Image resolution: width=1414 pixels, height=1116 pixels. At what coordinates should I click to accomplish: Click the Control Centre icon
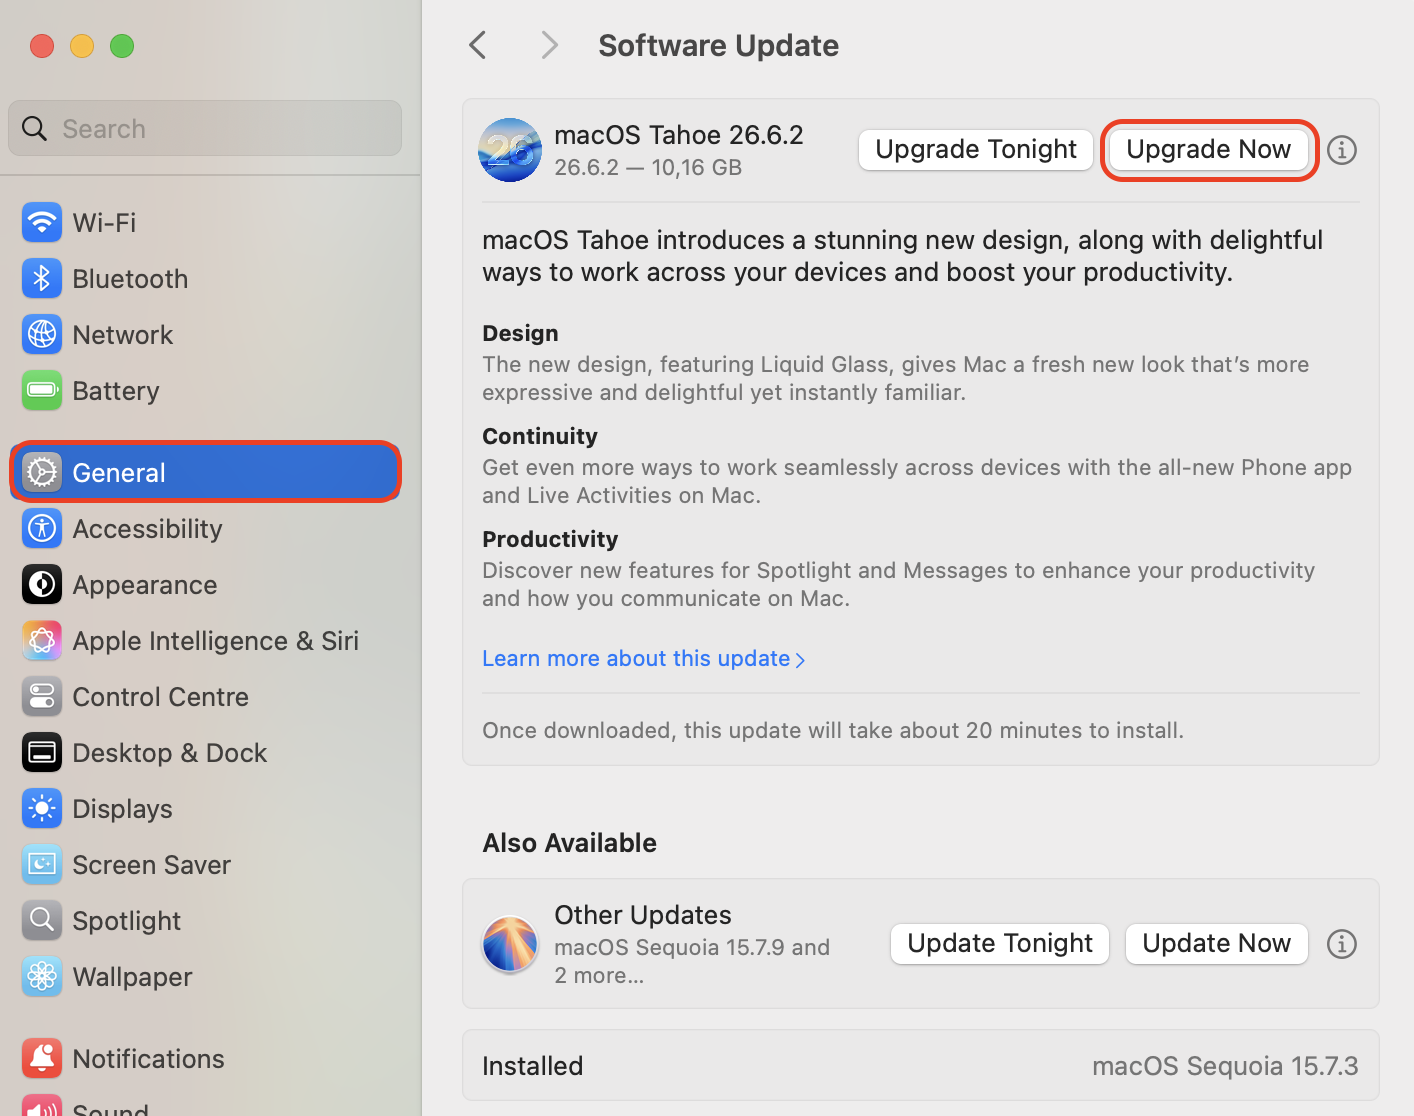42,696
